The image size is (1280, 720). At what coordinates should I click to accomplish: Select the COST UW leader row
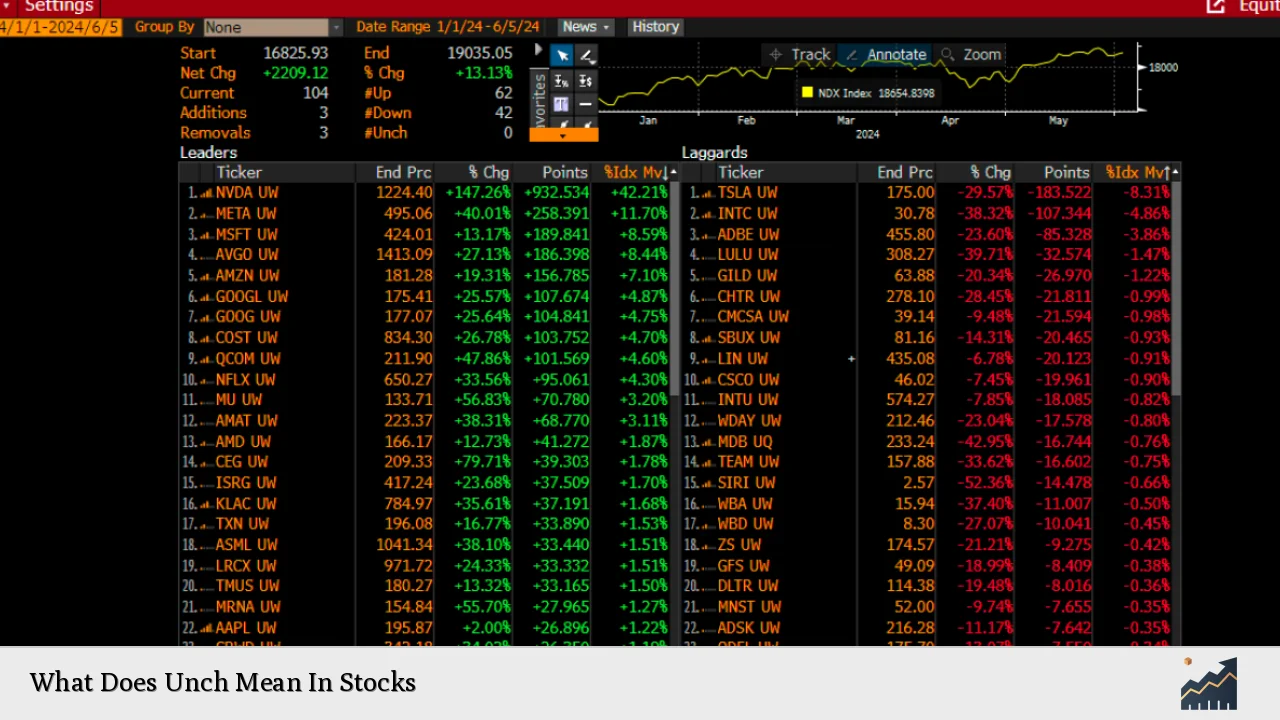point(425,338)
